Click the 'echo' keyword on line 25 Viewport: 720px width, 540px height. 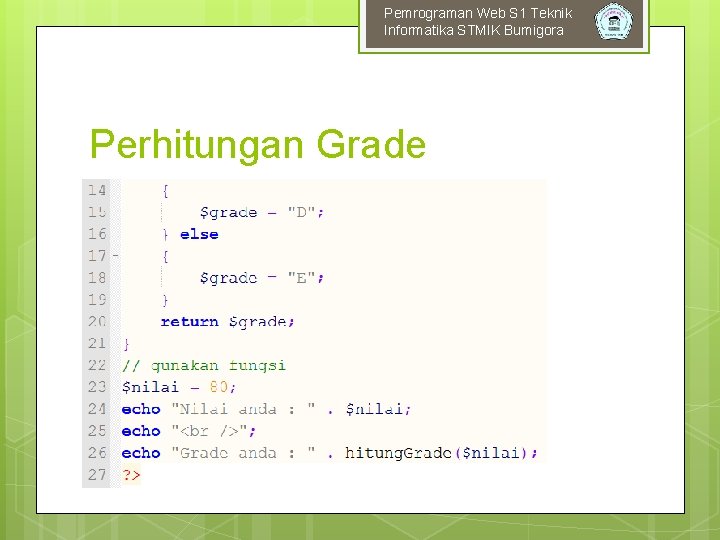coord(141,431)
